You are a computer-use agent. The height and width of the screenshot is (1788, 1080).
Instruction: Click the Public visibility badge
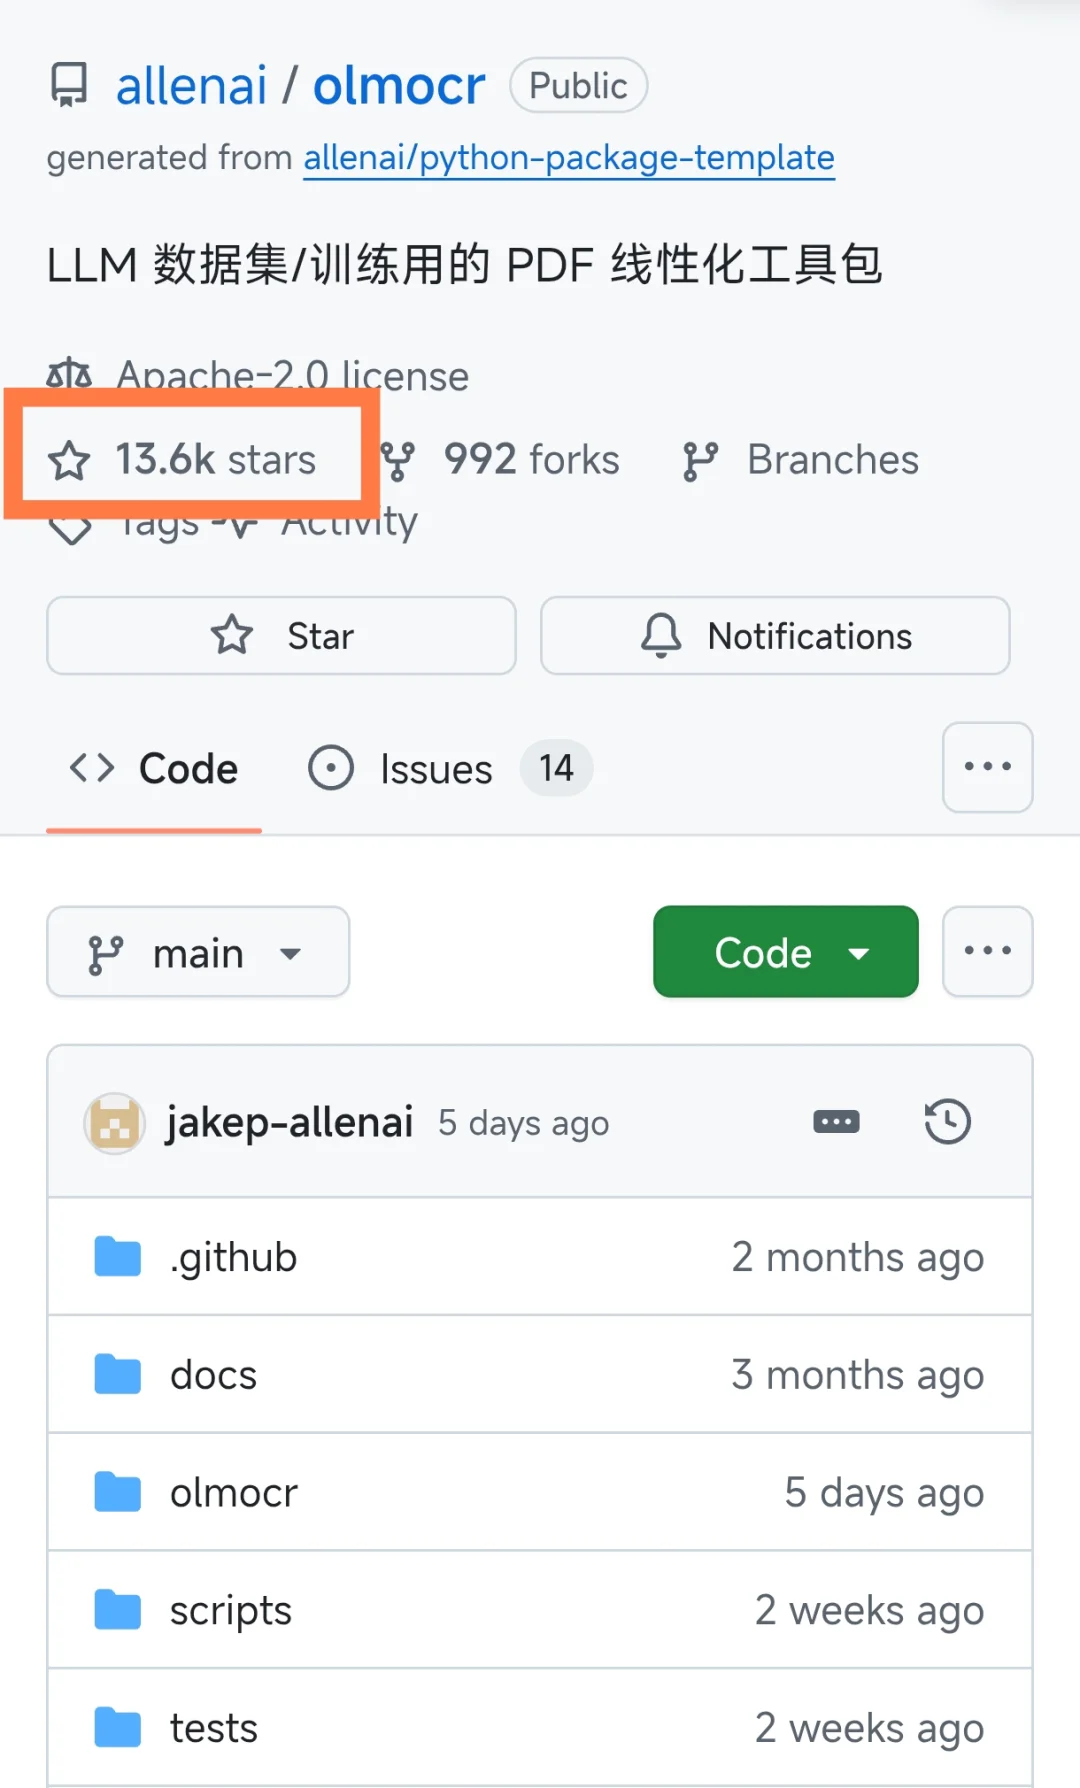(x=578, y=85)
